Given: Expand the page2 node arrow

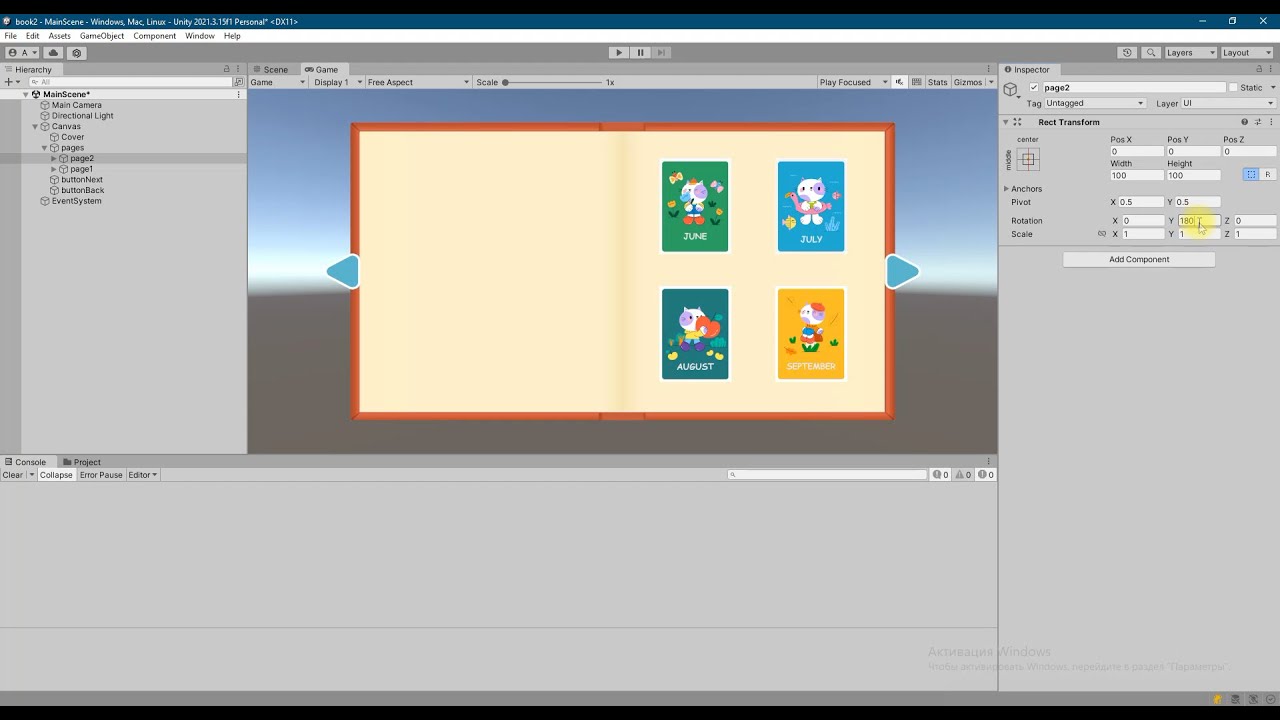Looking at the screenshot, I should 53,159.
